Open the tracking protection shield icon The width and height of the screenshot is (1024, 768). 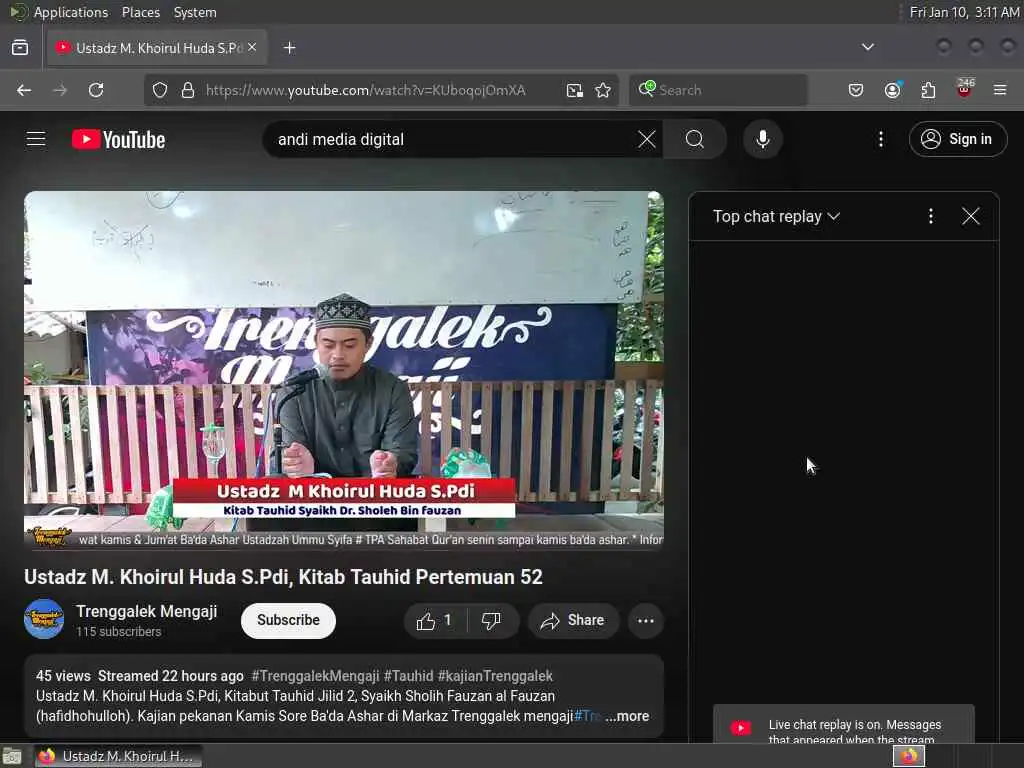160,90
